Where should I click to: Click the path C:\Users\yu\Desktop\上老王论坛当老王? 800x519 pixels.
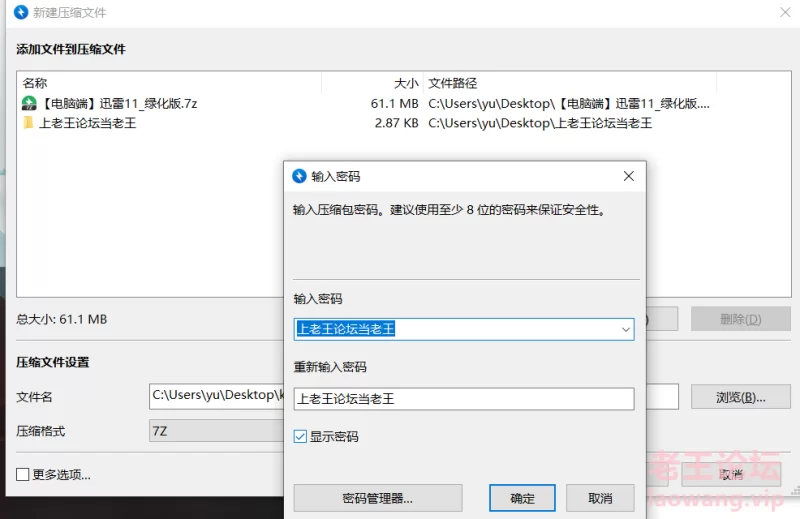coord(540,123)
